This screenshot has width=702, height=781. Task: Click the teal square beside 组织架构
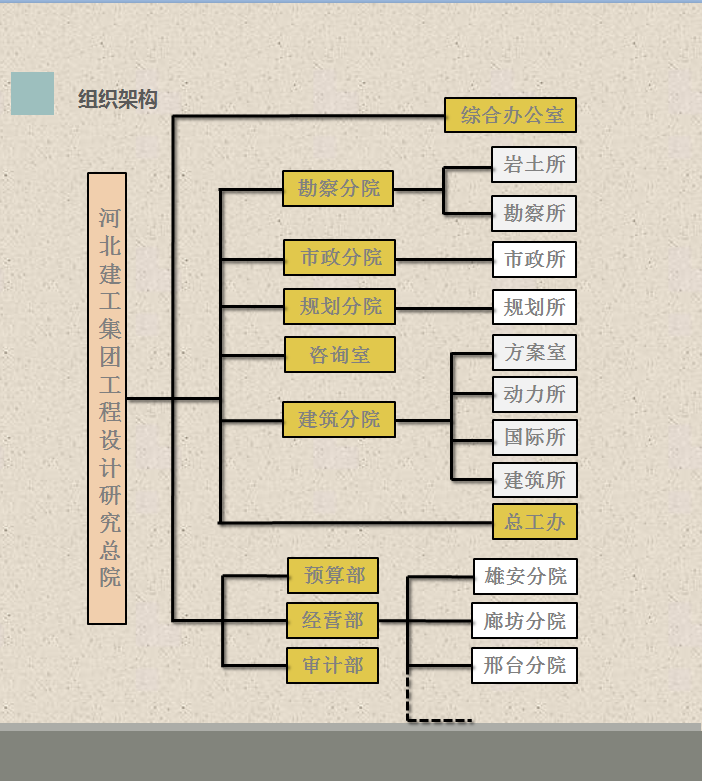(32, 93)
